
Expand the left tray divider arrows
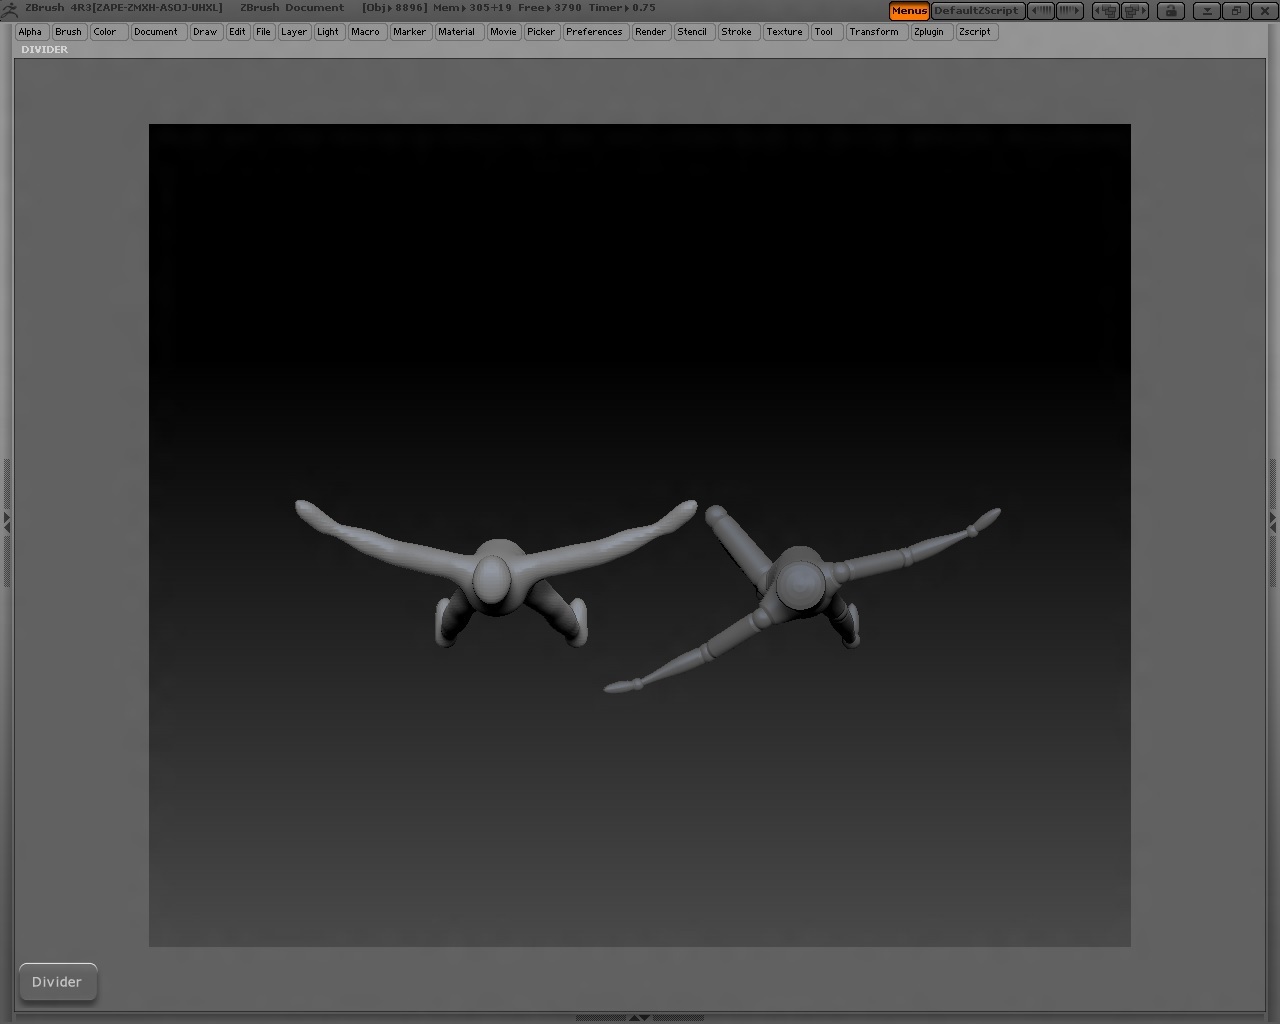6,521
